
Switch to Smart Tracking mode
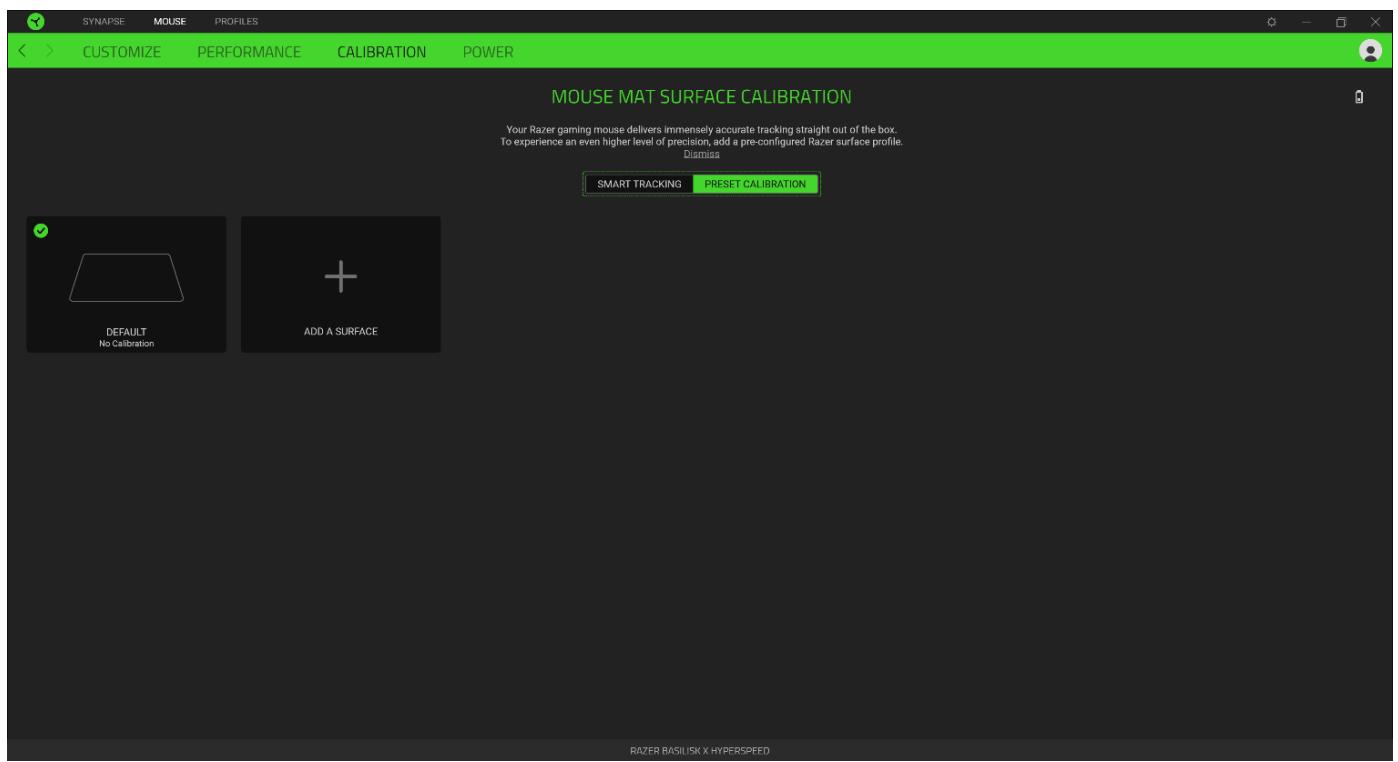point(639,184)
